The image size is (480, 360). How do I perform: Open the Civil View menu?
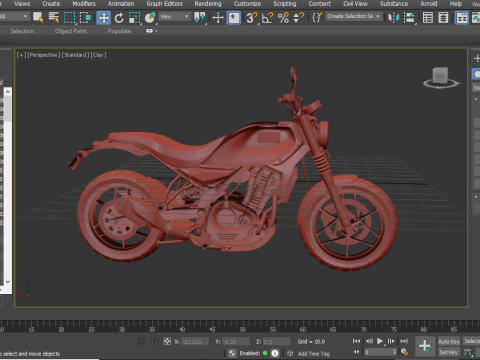coord(355,4)
